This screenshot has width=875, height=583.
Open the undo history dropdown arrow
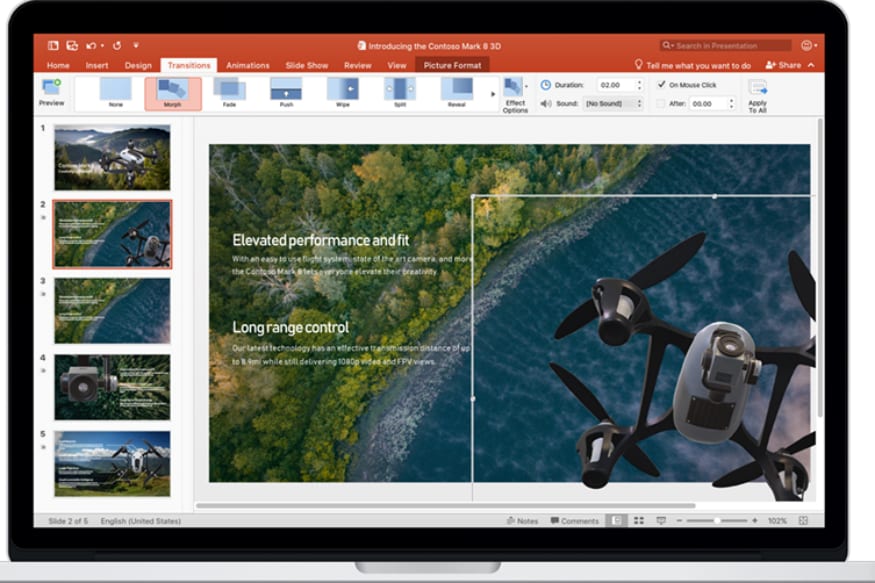click(103, 46)
